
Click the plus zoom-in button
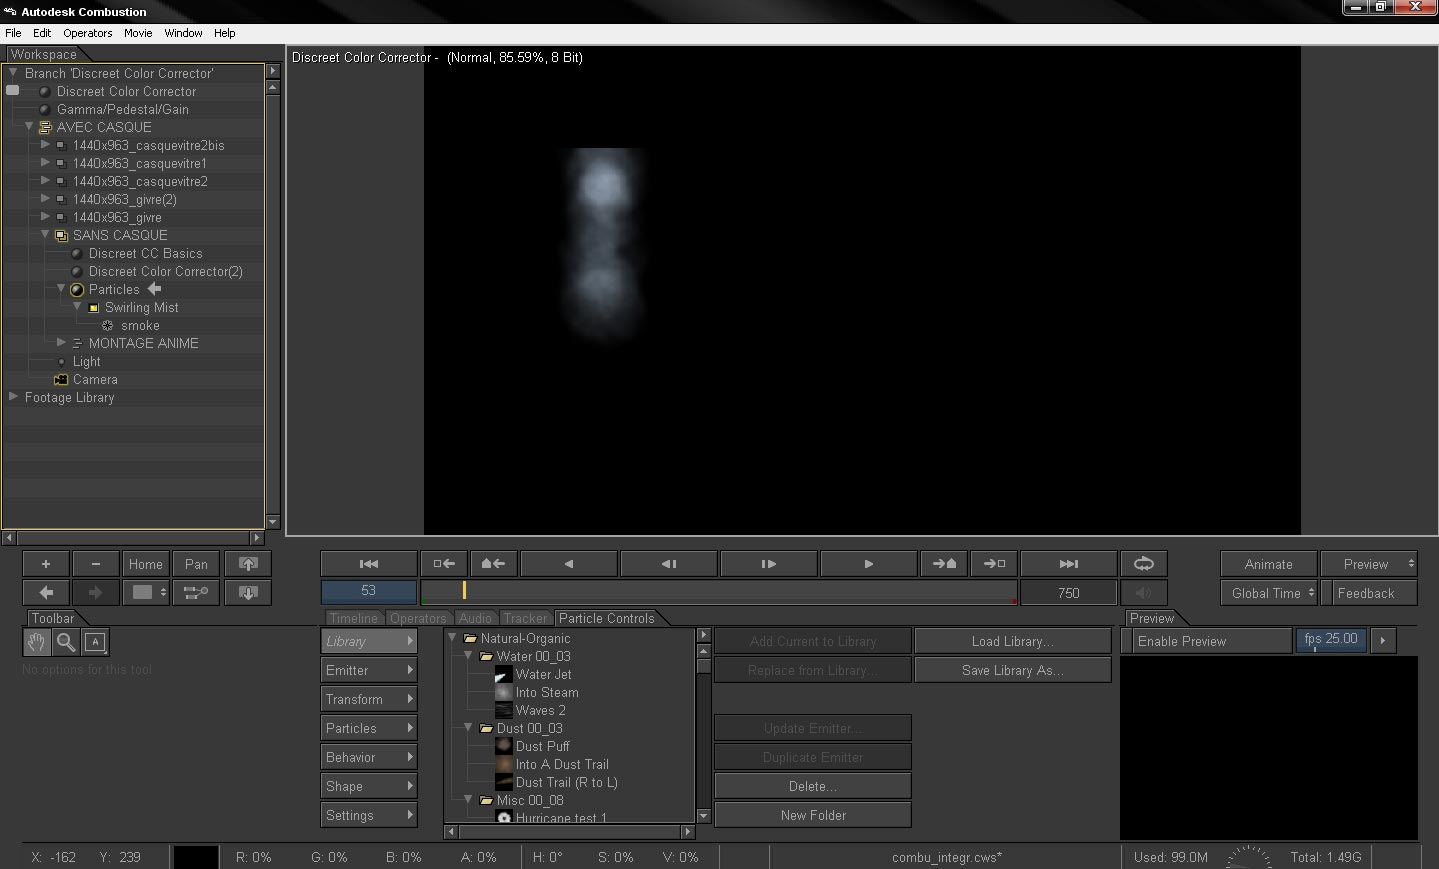46,564
